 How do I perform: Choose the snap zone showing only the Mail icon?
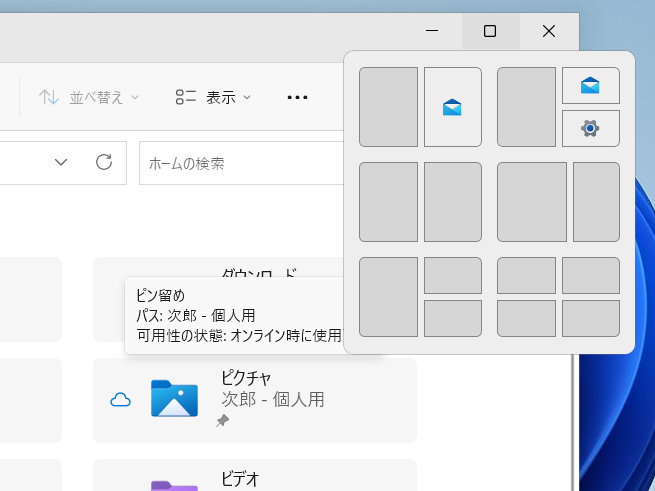[453, 107]
